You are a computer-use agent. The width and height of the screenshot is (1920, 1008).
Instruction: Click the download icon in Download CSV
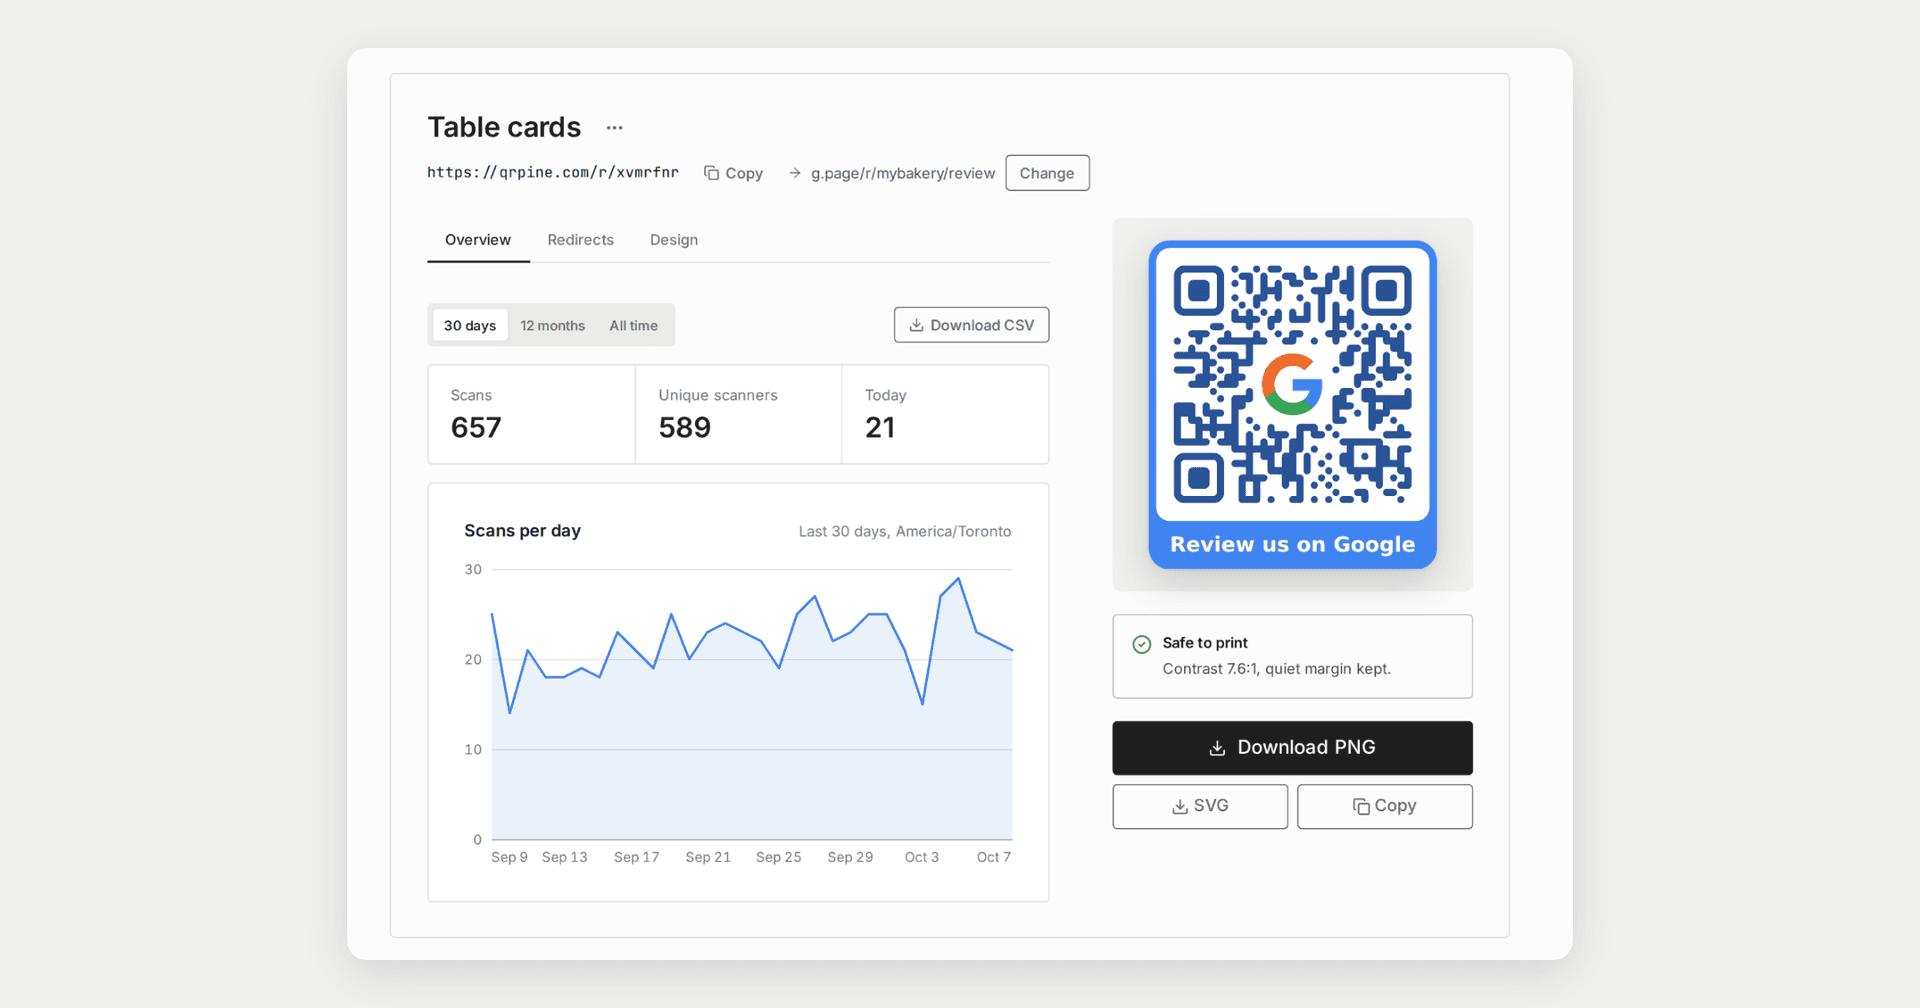pyautogui.click(x=916, y=325)
